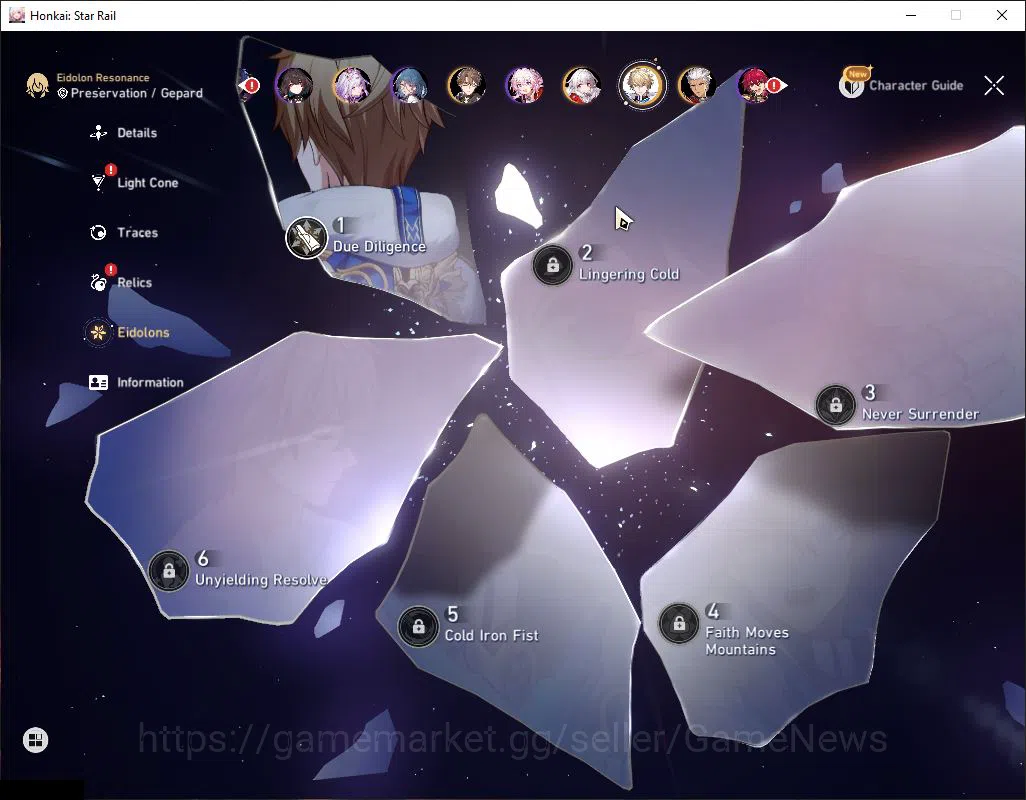Image resolution: width=1026 pixels, height=800 pixels.
Task: Click the Character Guide book icon
Action: pos(852,85)
